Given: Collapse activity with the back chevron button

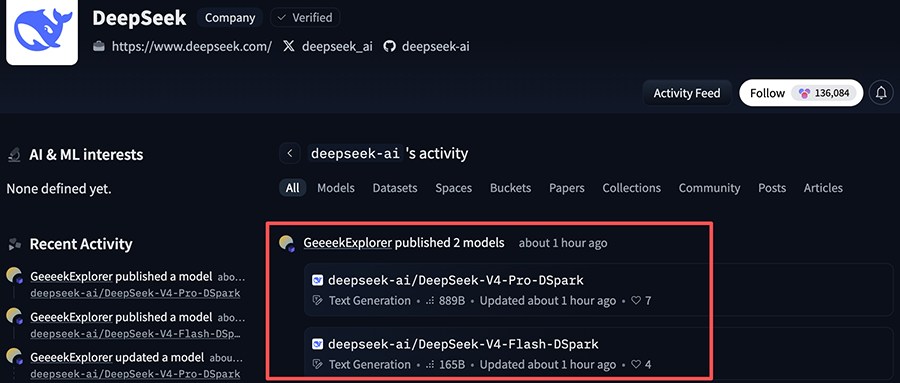Looking at the screenshot, I should pyautogui.click(x=290, y=153).
